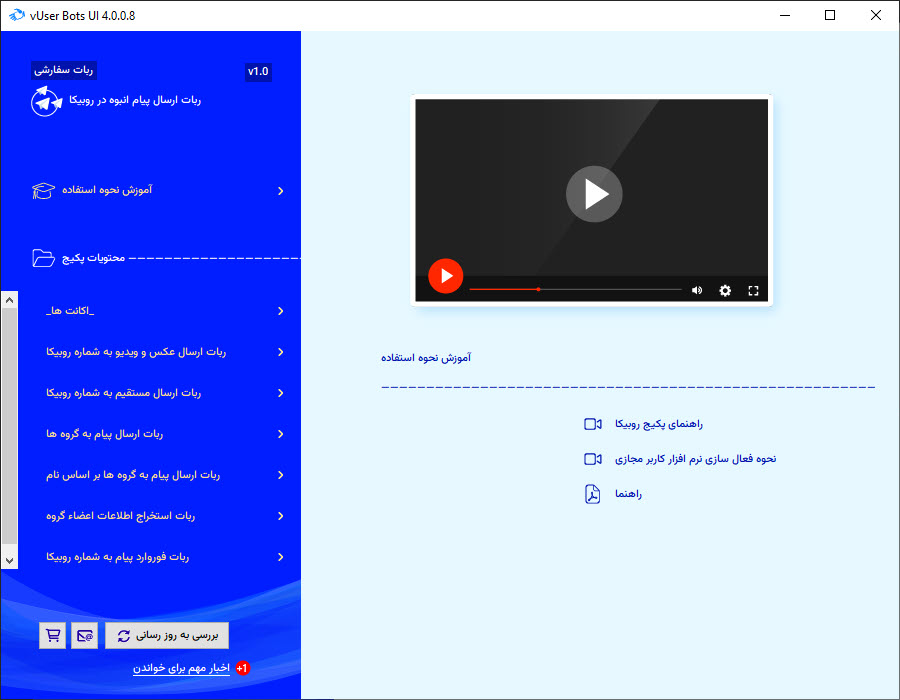Click the graduation cap icon beside آموزش نحوه استفاده
The height and width of the screenshot is (700, 900).
pos(43,190)
